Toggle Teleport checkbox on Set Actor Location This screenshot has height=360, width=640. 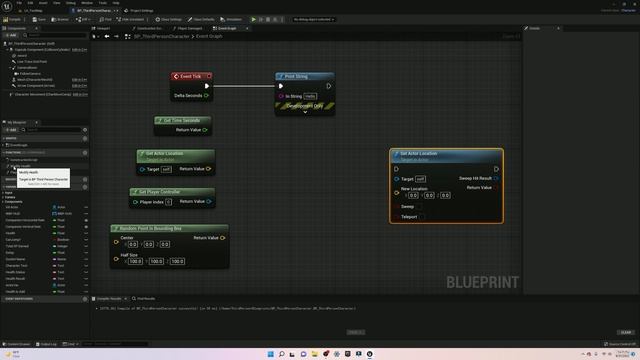(x=422, y=217)
